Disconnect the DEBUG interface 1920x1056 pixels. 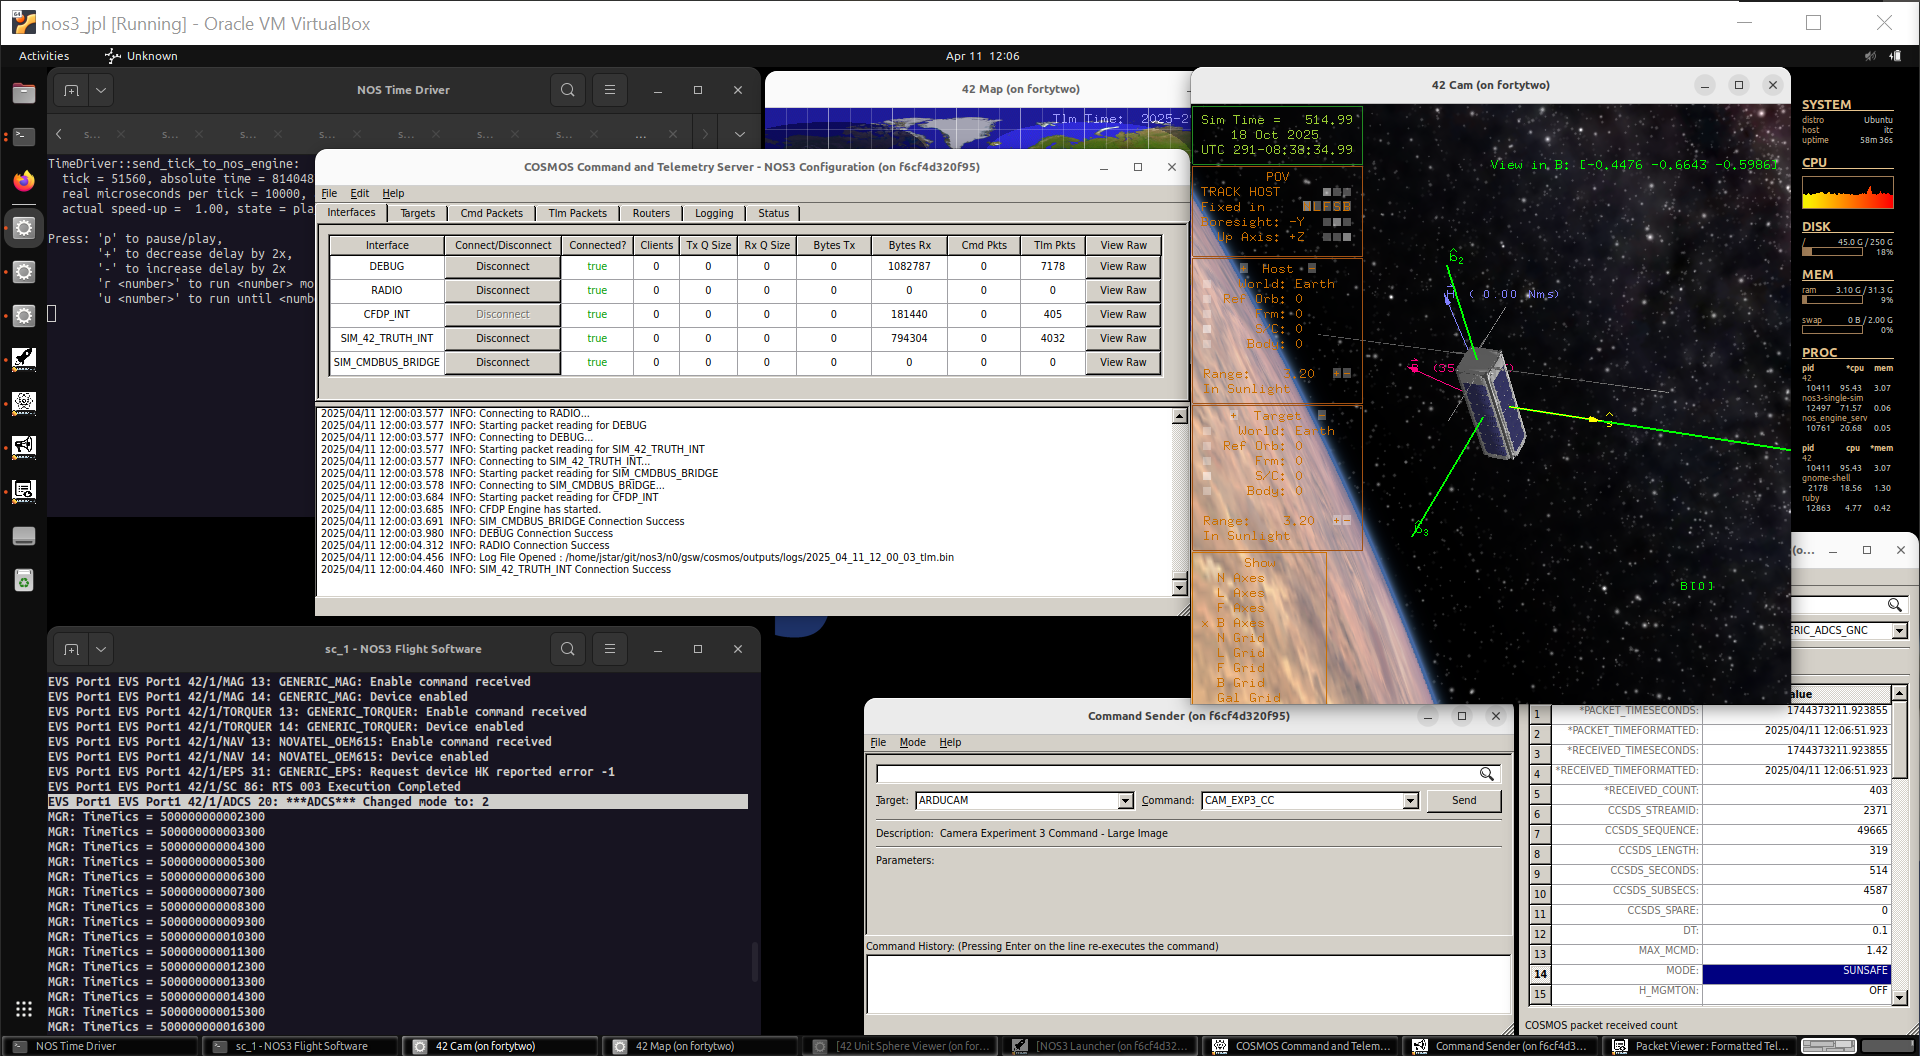(503, 267)
